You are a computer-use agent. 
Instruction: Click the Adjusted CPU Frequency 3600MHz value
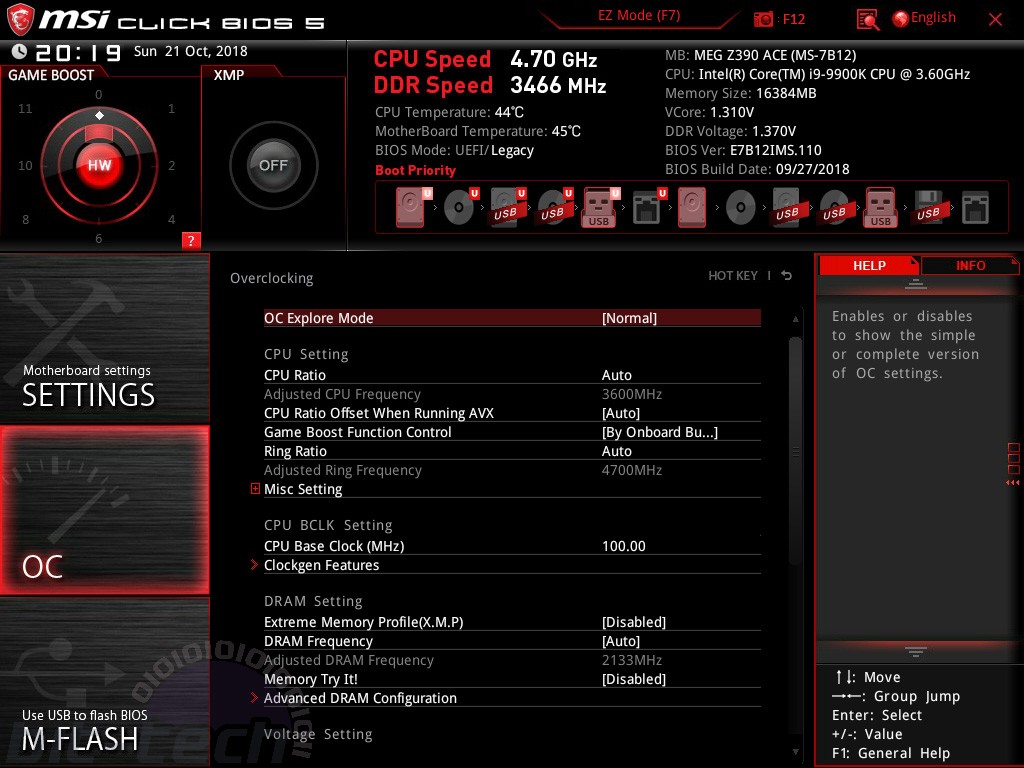[x=632, y=394]
